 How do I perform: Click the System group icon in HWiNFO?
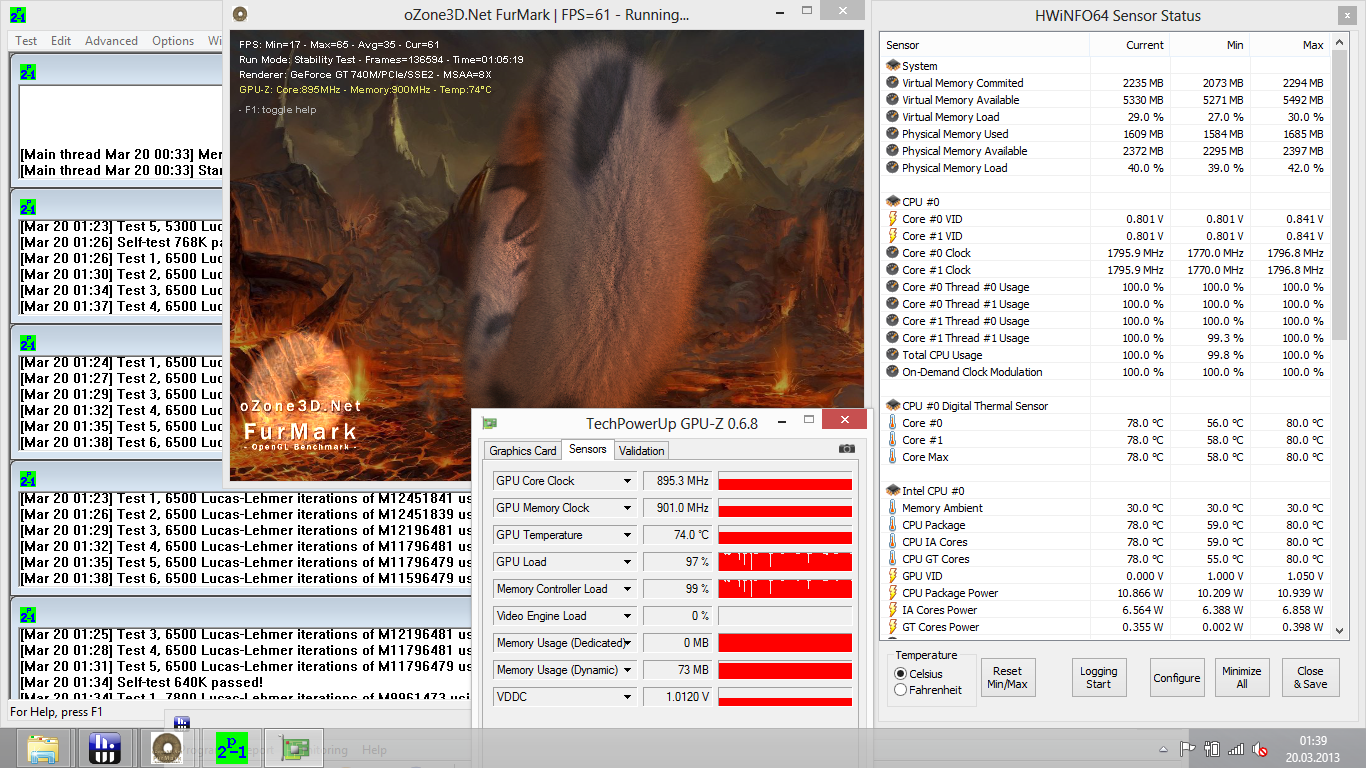[x=893, y=66]
